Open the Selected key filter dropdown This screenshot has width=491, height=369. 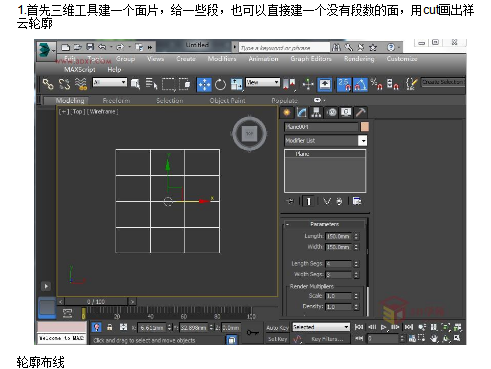(321, 327)
